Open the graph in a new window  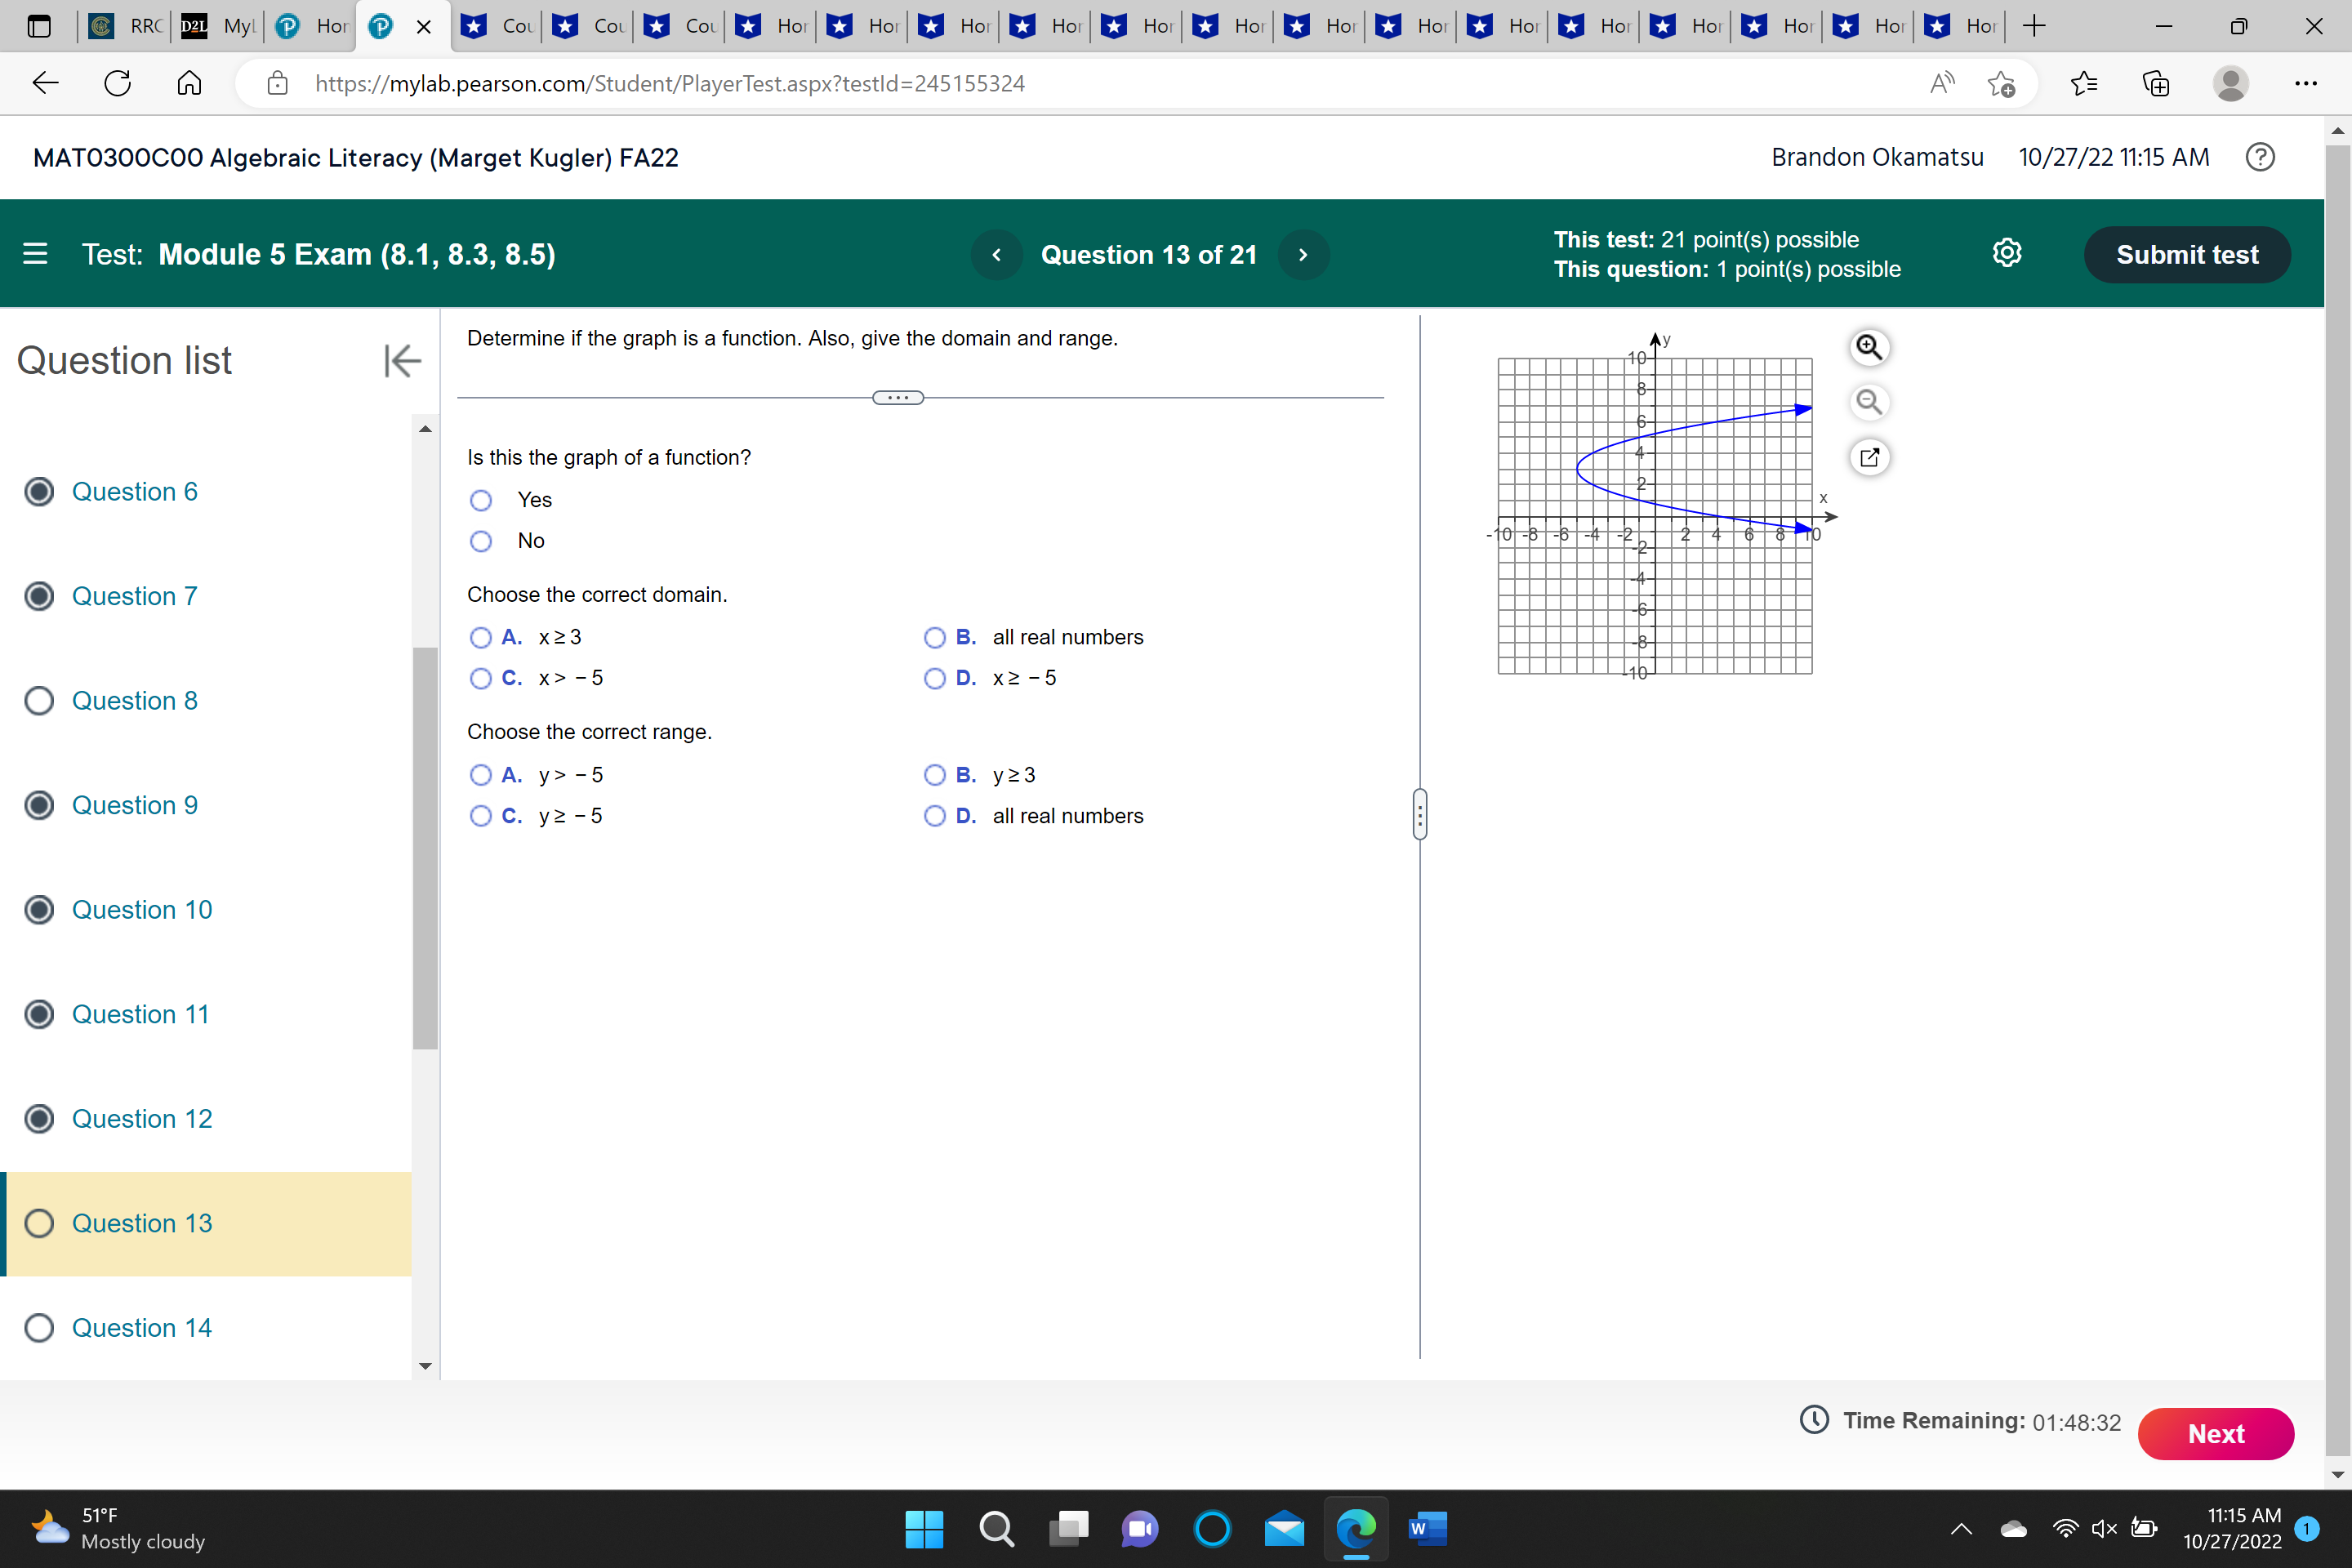(1870, 457)
